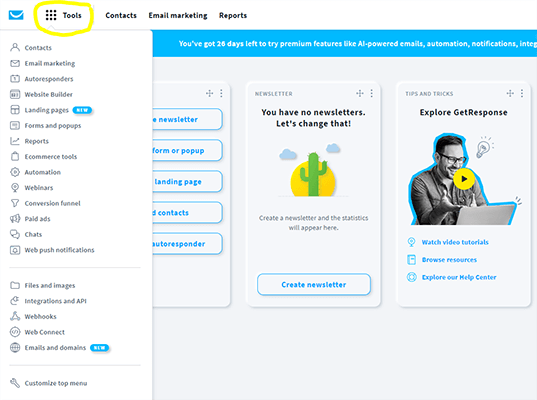The width and height of the screenshot is (537, 400).
Task: Select Web Connect entry
Action: 45,332
